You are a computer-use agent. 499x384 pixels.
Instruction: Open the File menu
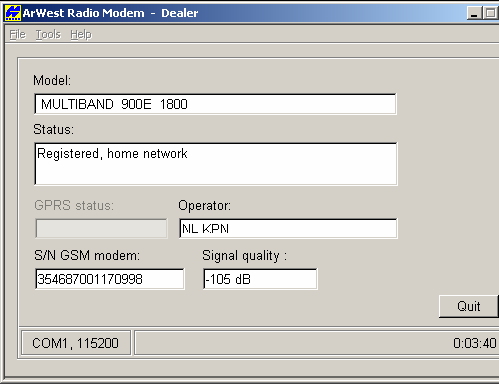click(17, 34)
